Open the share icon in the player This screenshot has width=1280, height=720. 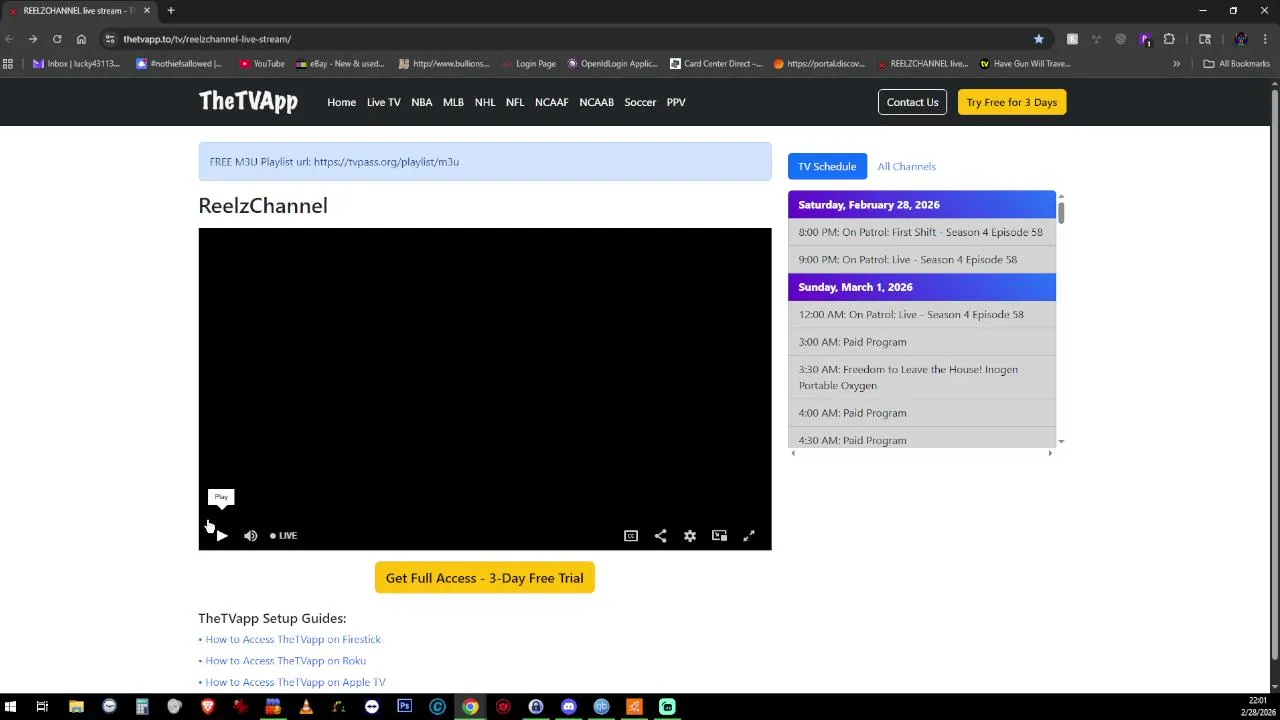[660, 536]
